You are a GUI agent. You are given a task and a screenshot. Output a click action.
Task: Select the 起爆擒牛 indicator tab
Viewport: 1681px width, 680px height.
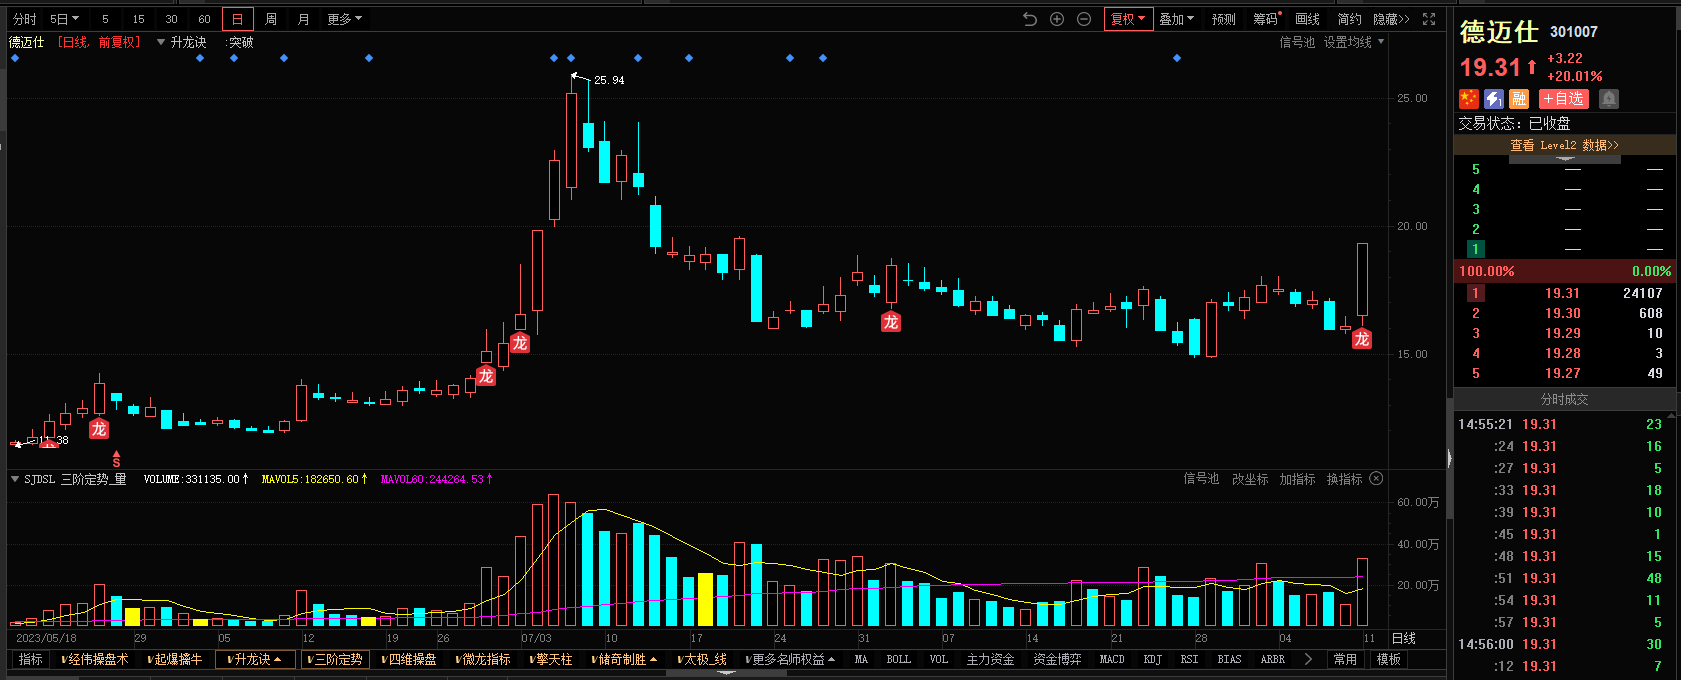click(x=175, y=659)
